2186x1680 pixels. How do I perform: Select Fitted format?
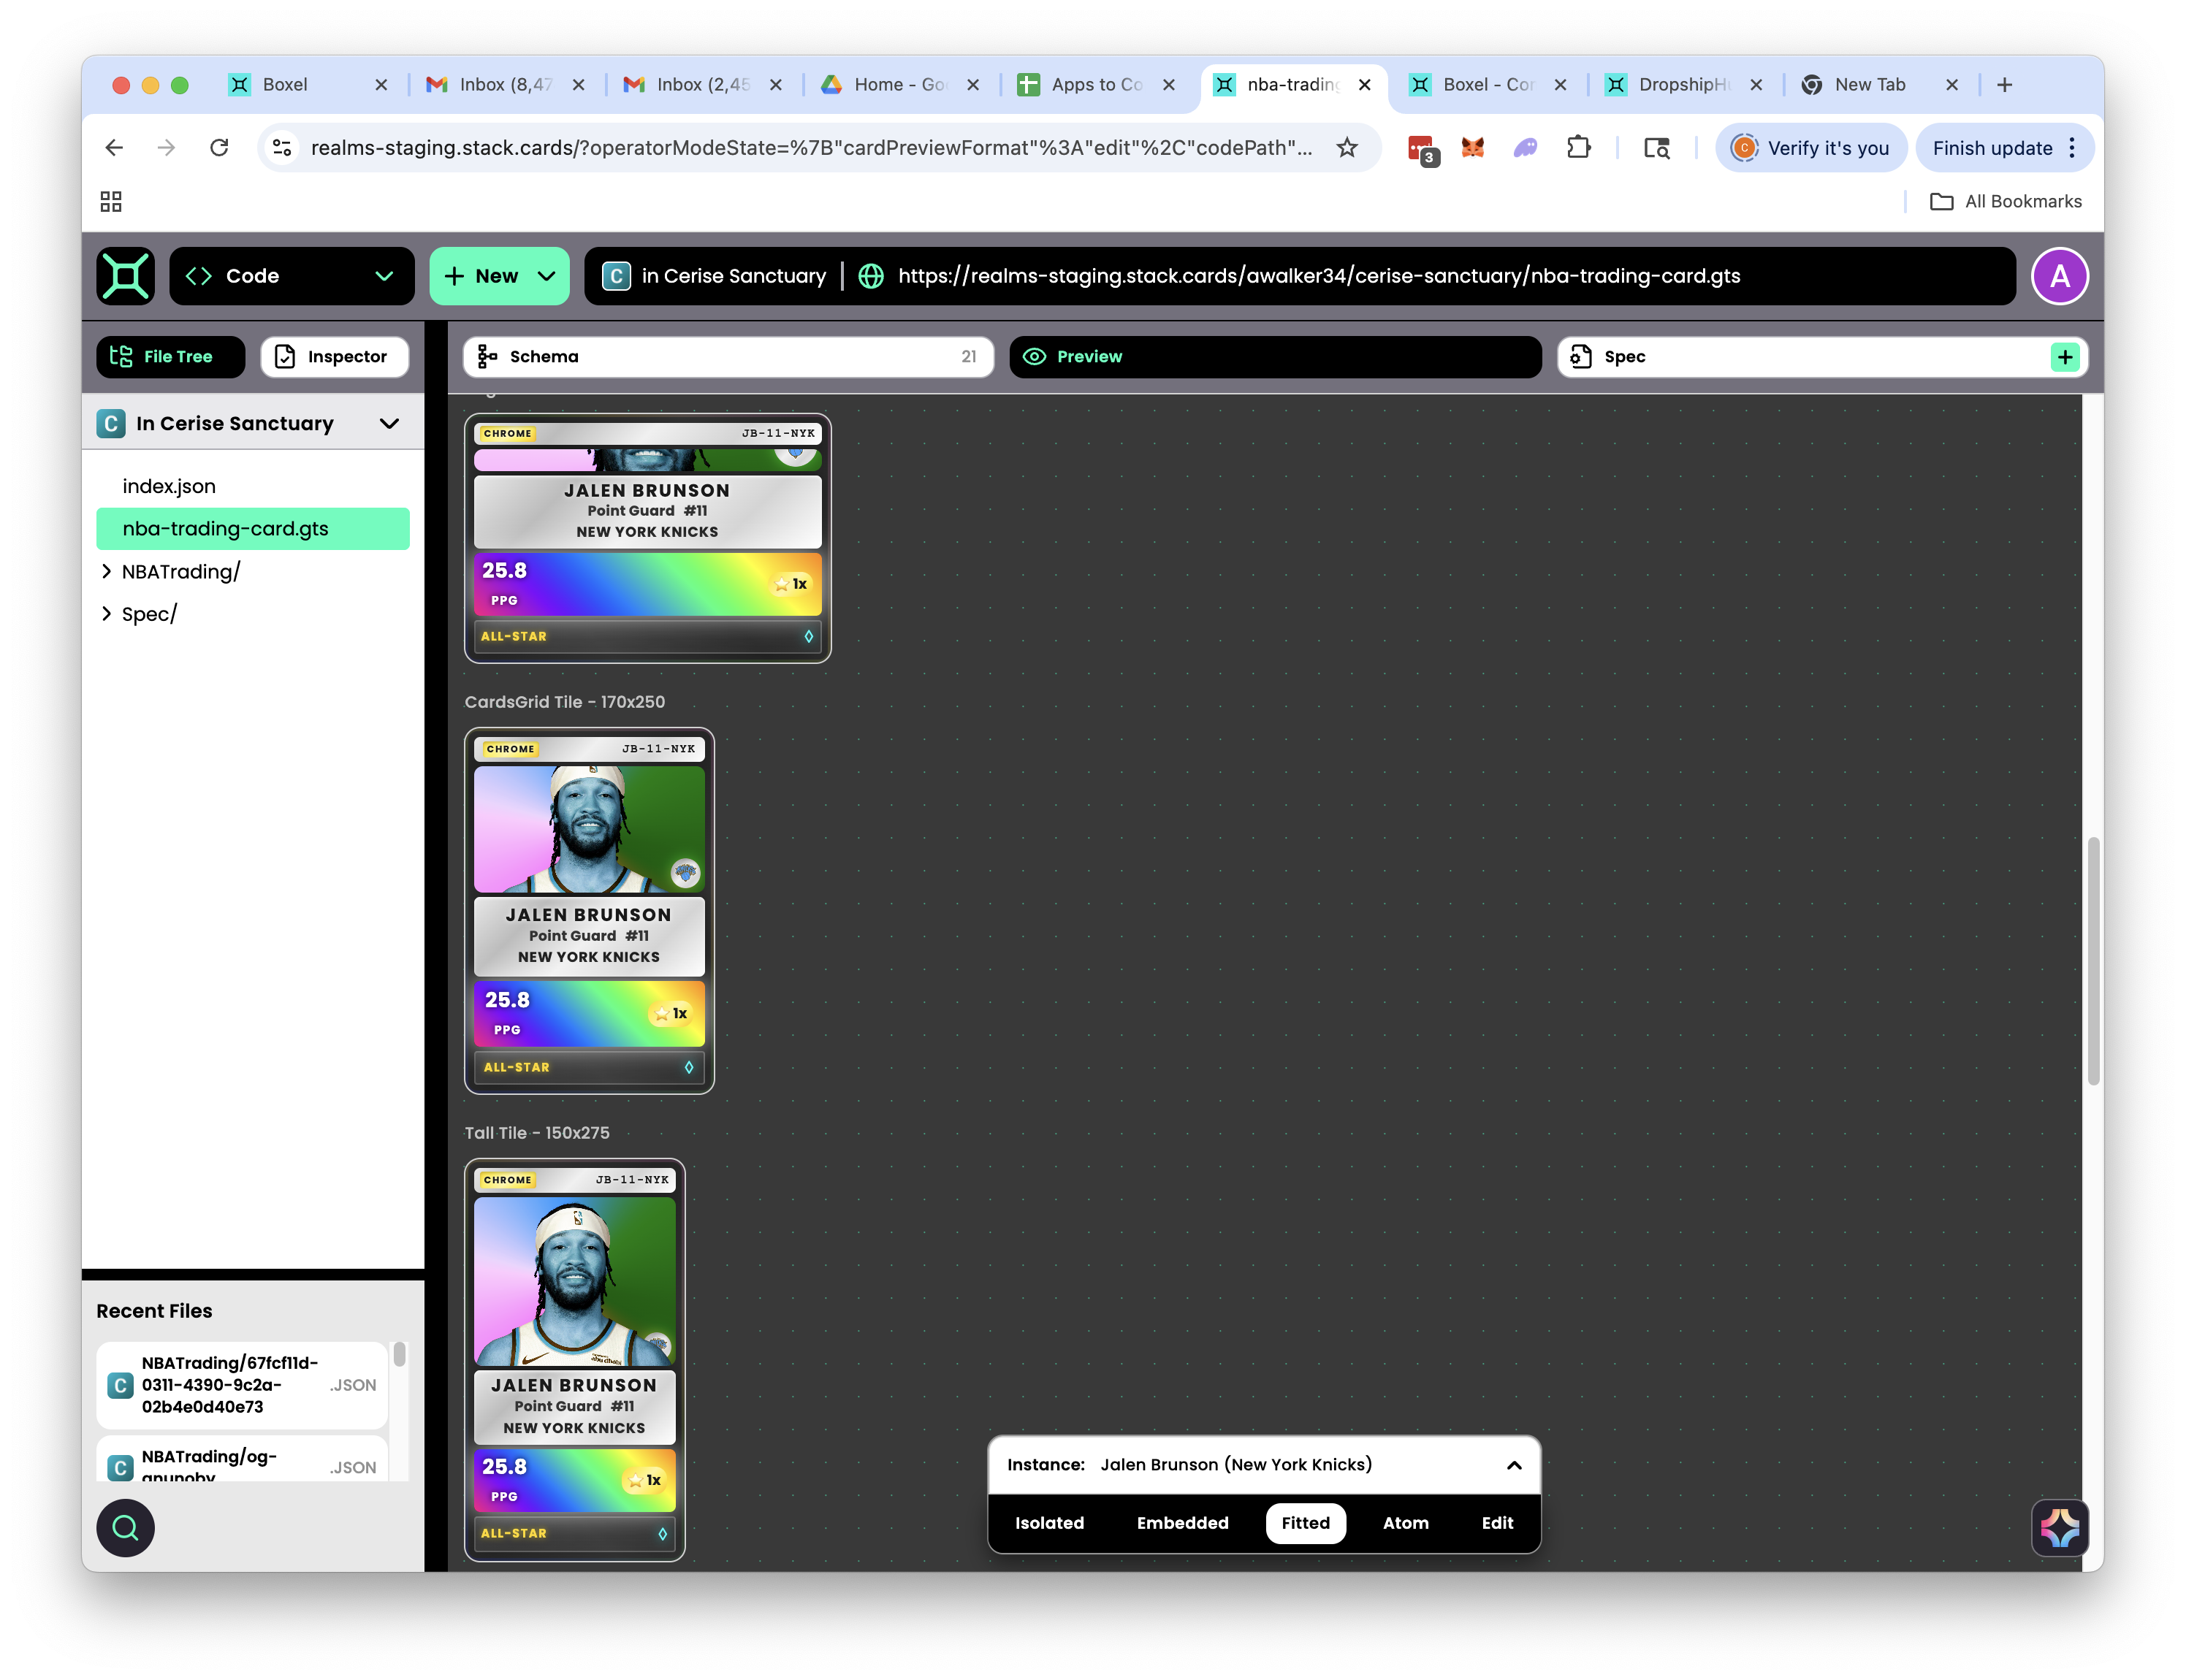1305,1522
